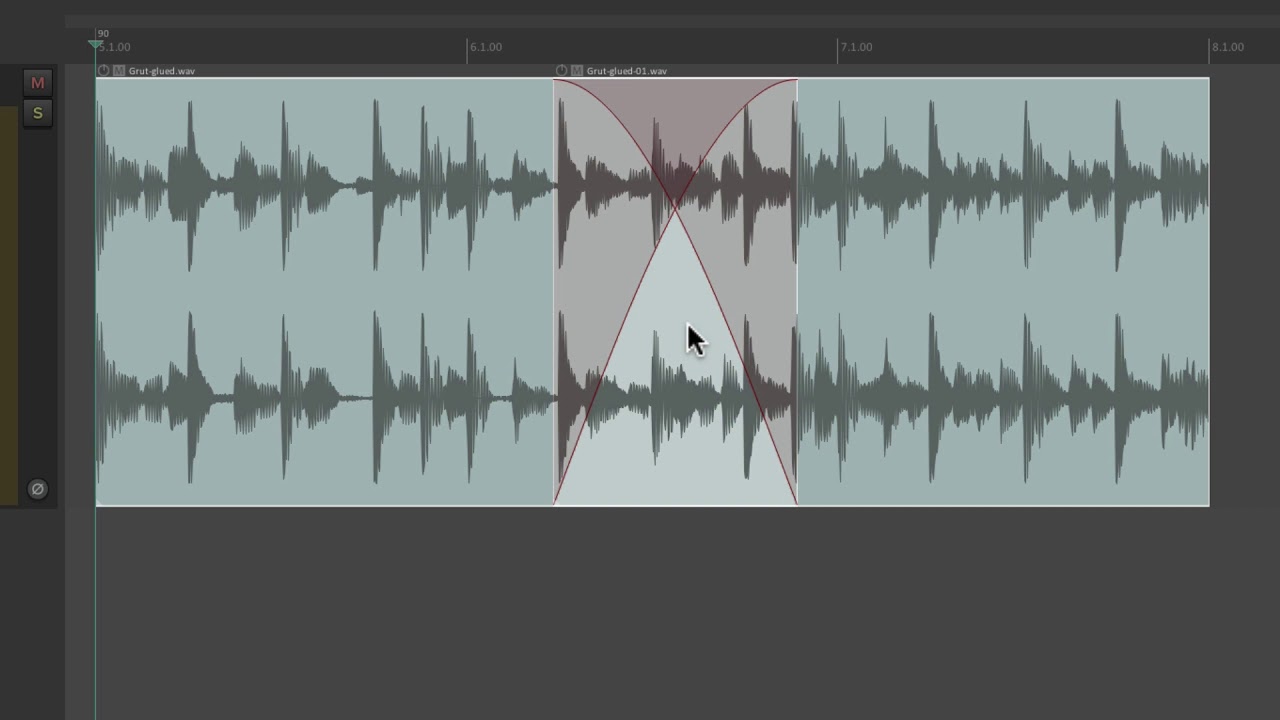Click the Grut-glued-01.wav item name label
Image resolution: width=1280 pixels, height=720 pixels.
pyautogui.click(x=626, y=71)
